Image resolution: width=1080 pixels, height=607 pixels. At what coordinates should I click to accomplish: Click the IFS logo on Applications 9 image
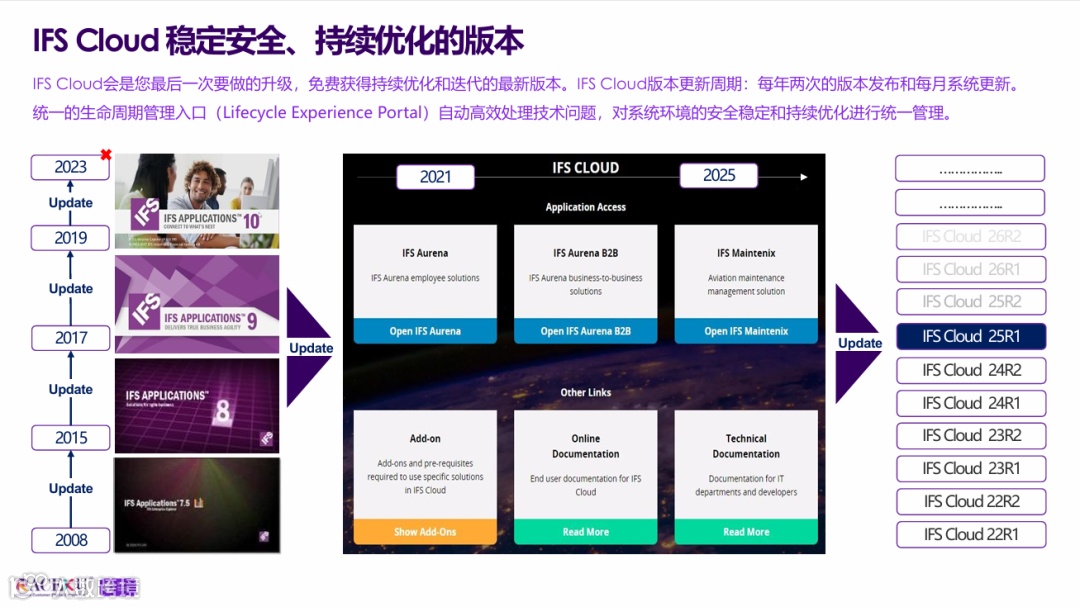146,311
